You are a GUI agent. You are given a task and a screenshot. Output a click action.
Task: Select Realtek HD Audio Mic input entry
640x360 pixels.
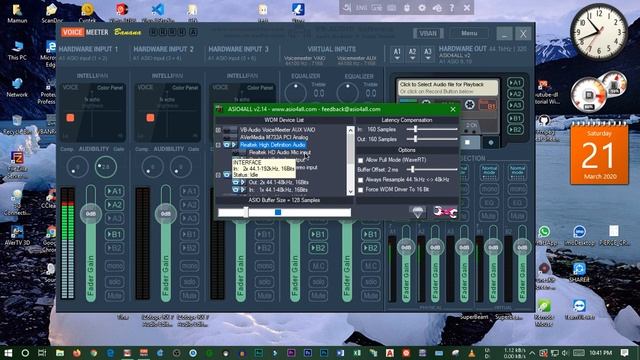[280, 152]
